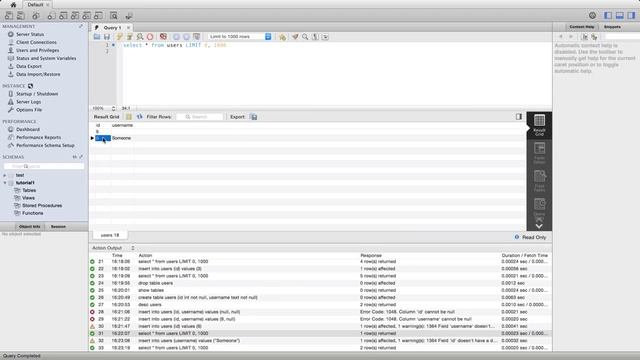Image resolution: width=640 pixels, height=360 pixels.
Task: Open find panel with magnifier icon
Action: click(x=305, y=37)
